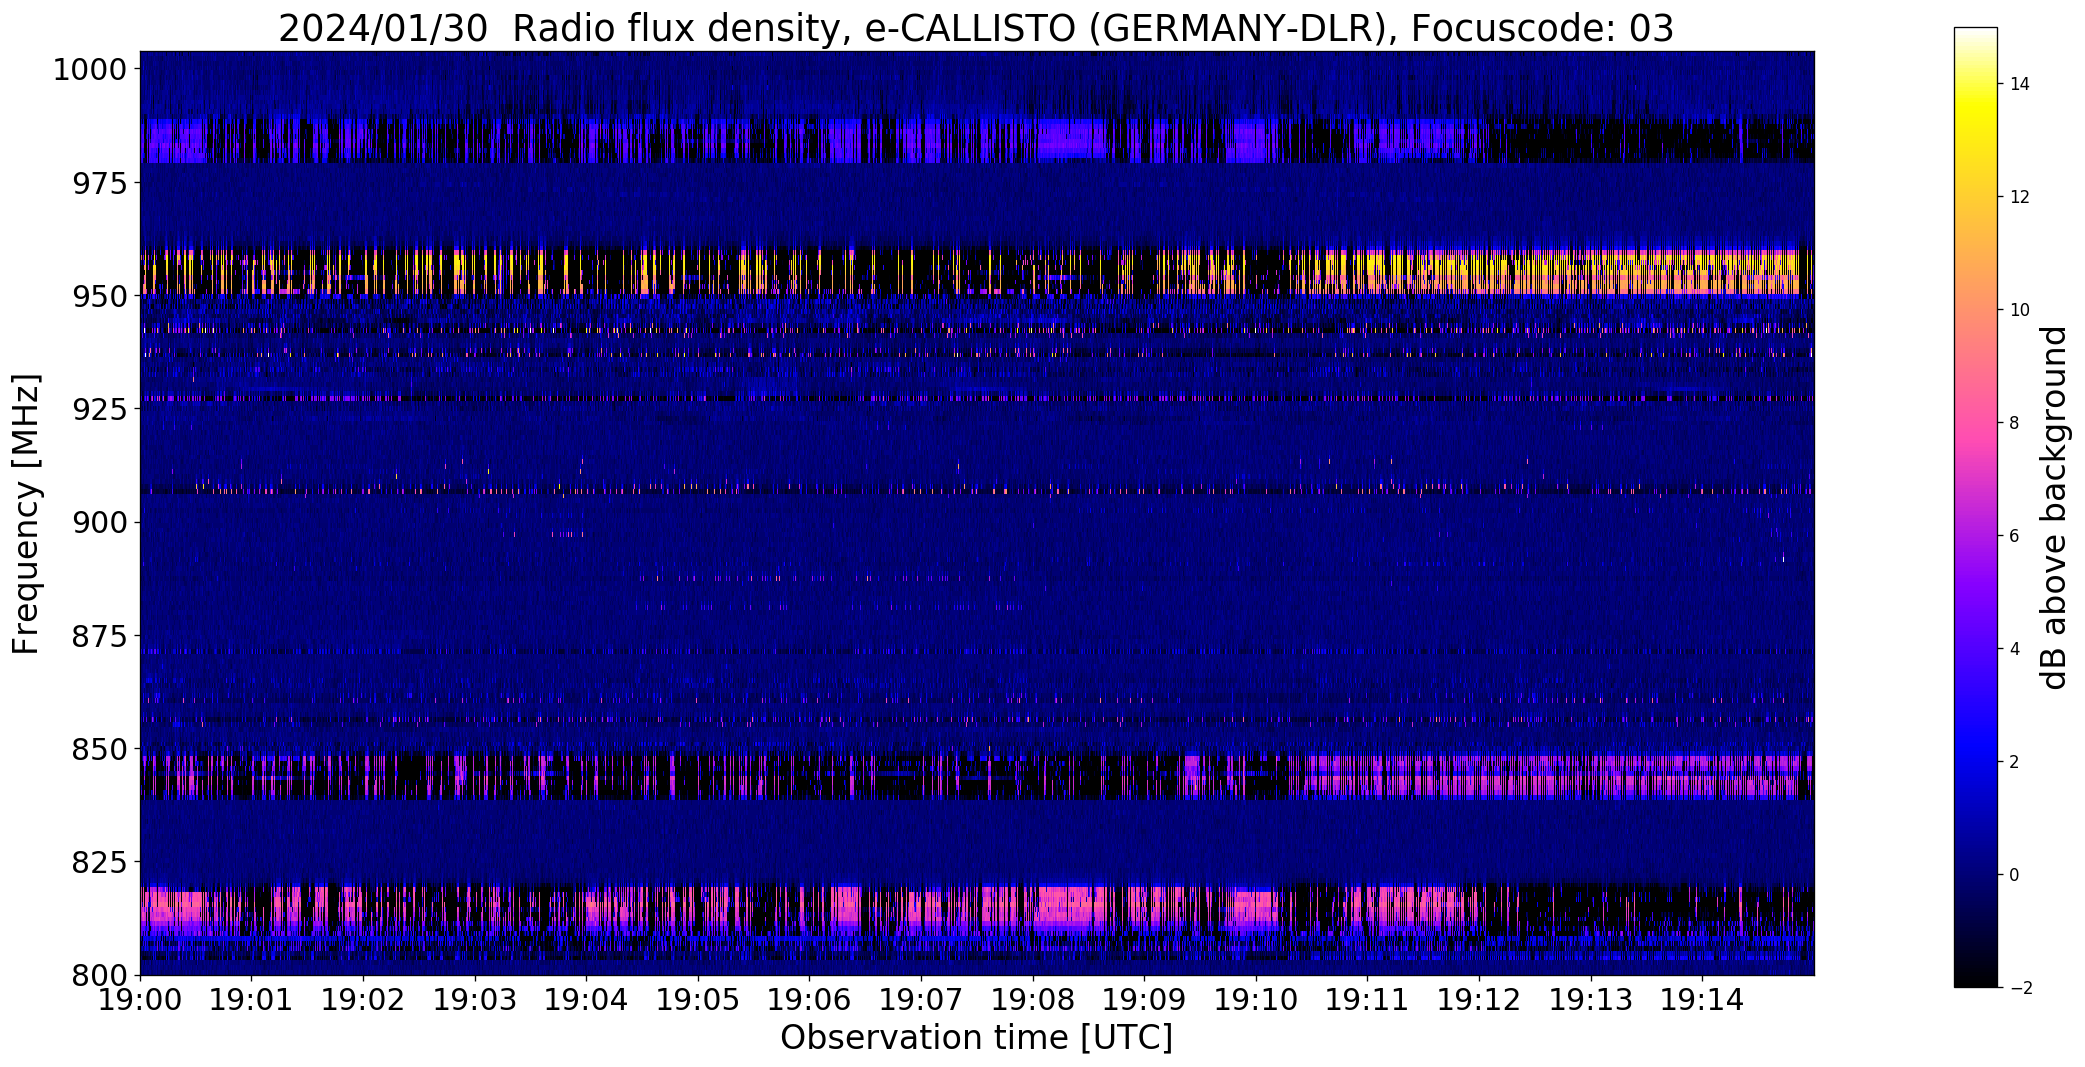Screen dimensions: 2085x1067
Task: Click the 19:04 time tick label
Action: 586,999
